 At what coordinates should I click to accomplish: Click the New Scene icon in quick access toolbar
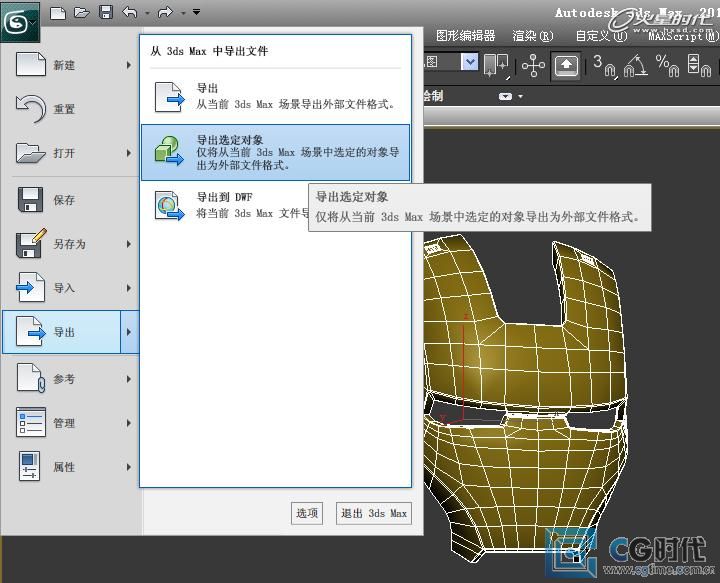[x=58, y=12]
